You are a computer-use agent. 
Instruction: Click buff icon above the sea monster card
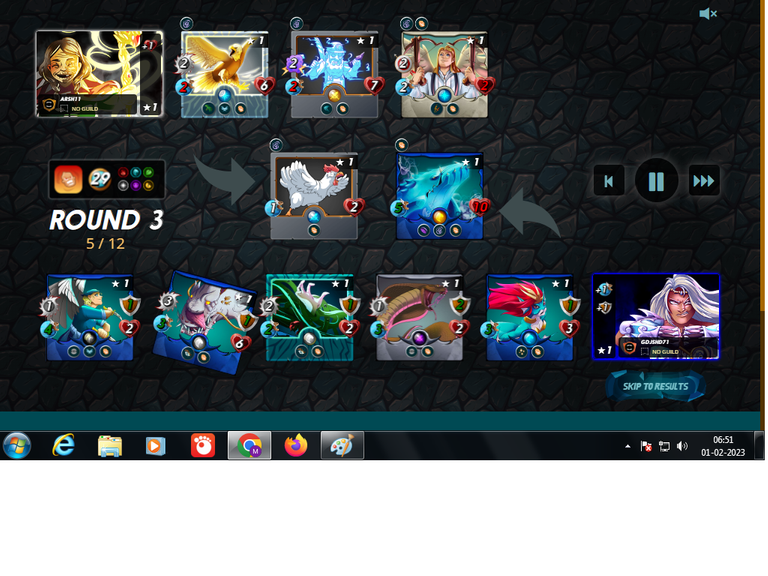[x=402, y=144]
